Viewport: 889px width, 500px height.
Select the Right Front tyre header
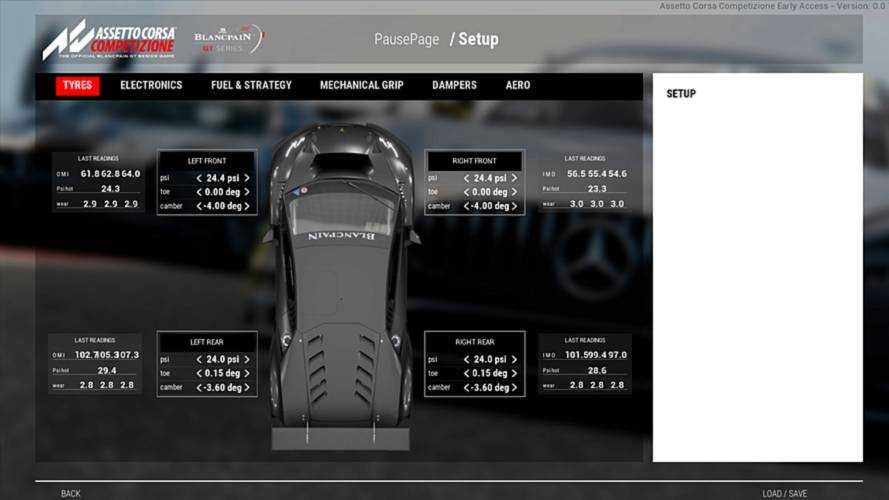click(x=475, y=161)
